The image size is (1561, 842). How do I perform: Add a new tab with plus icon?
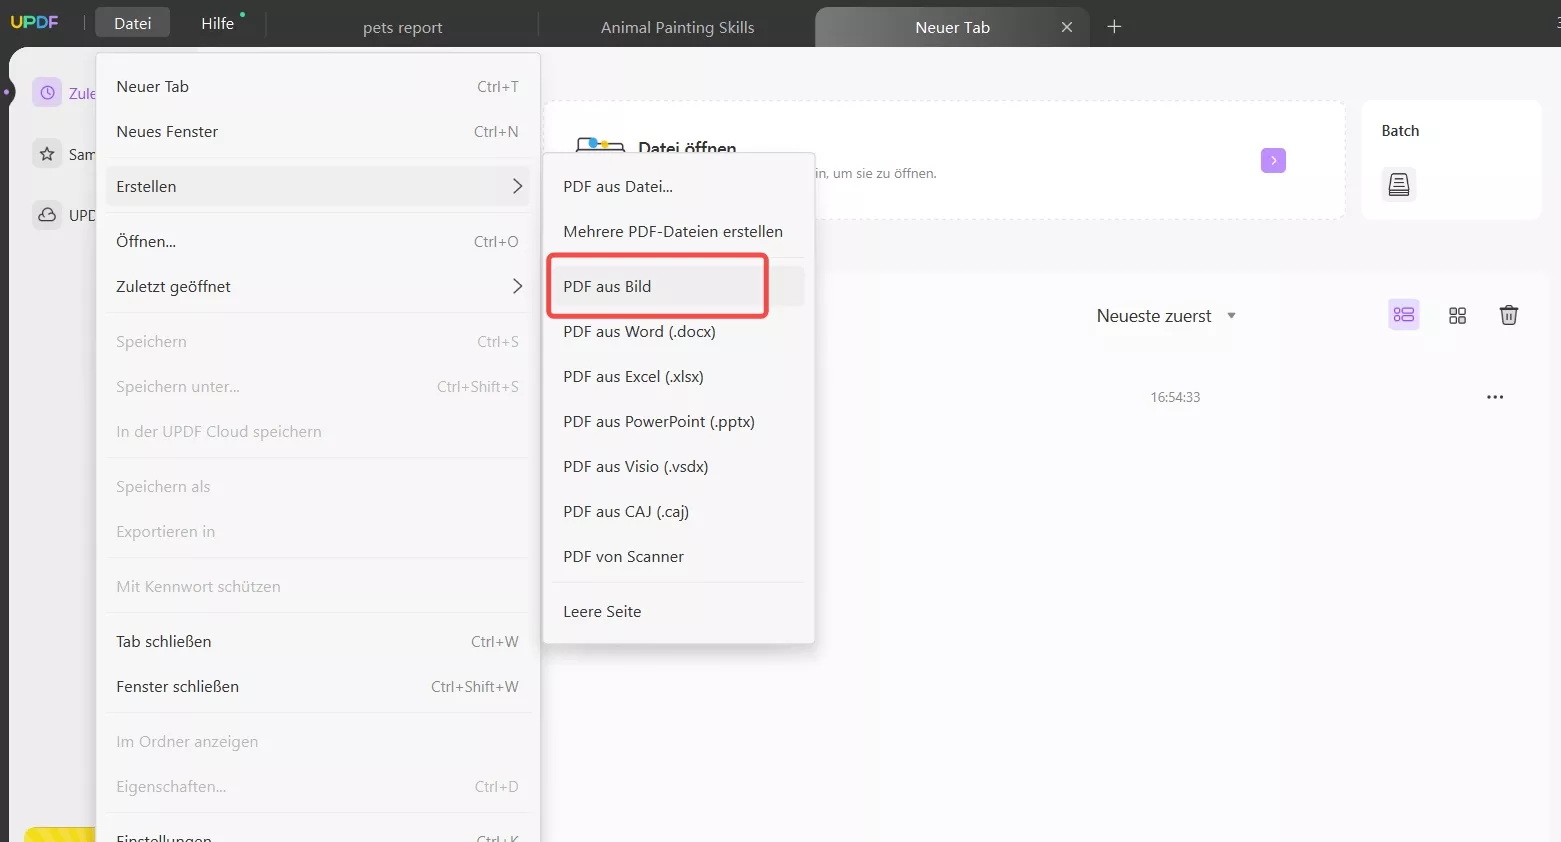1114,26
